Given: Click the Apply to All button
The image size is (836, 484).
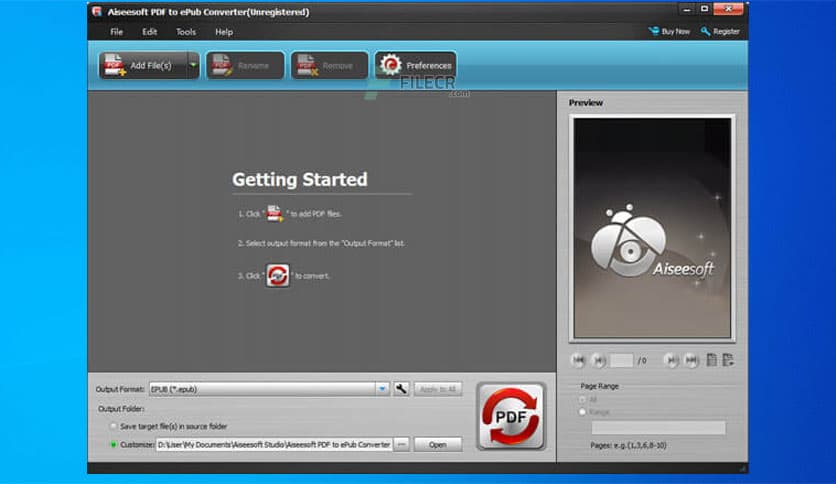Looking at the screenshot, I should pyautogui.click(x=438, y=389).
